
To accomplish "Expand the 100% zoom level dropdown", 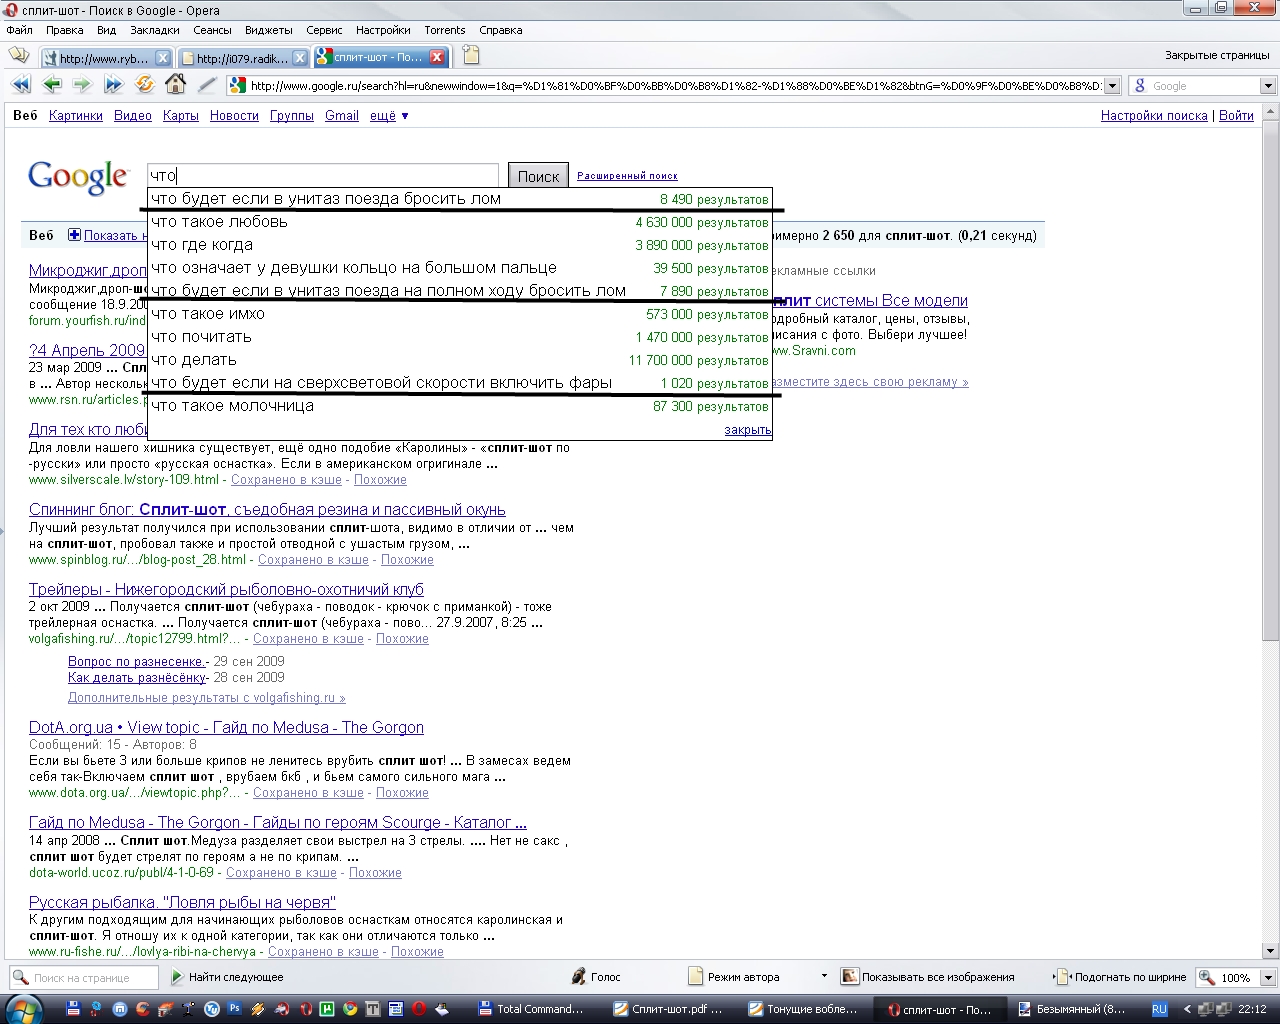I will (x=1267, y=978).
